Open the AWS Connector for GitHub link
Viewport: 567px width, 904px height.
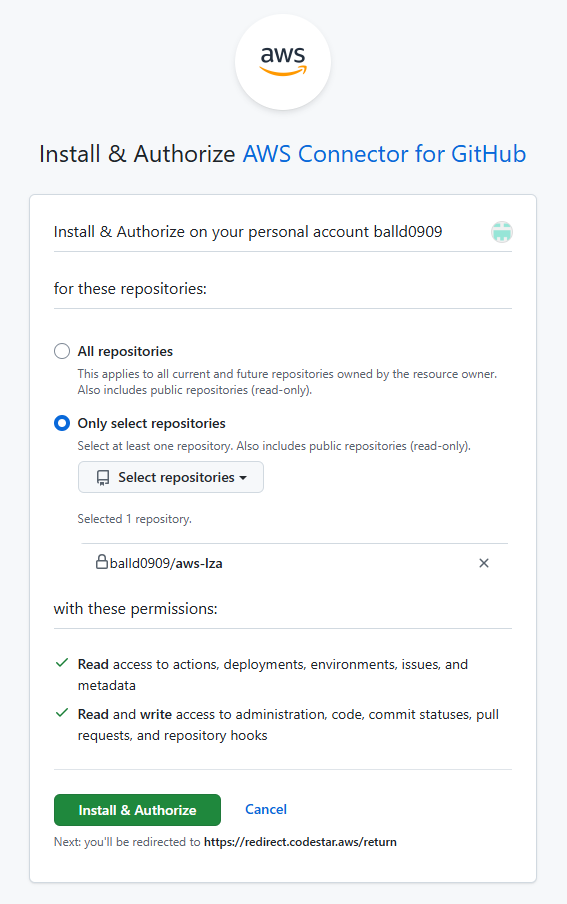(384, 154)
